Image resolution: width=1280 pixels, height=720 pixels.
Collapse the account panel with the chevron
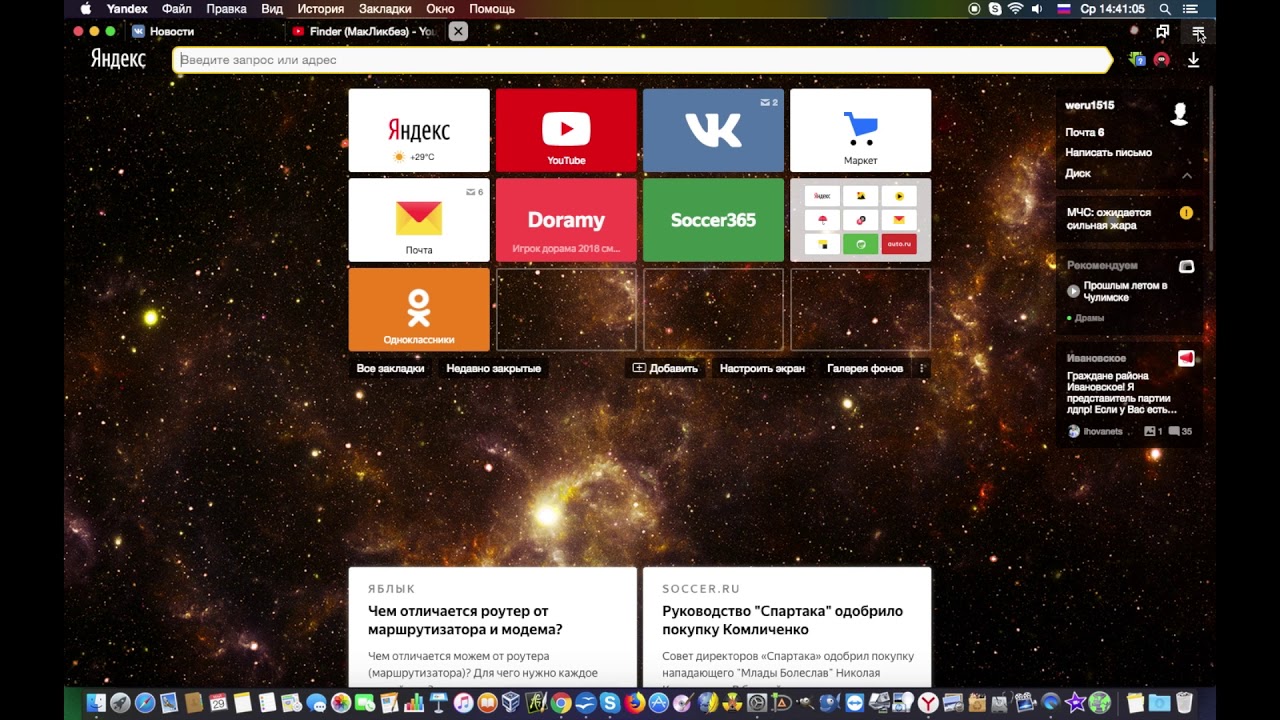(x=1187, y=176)
